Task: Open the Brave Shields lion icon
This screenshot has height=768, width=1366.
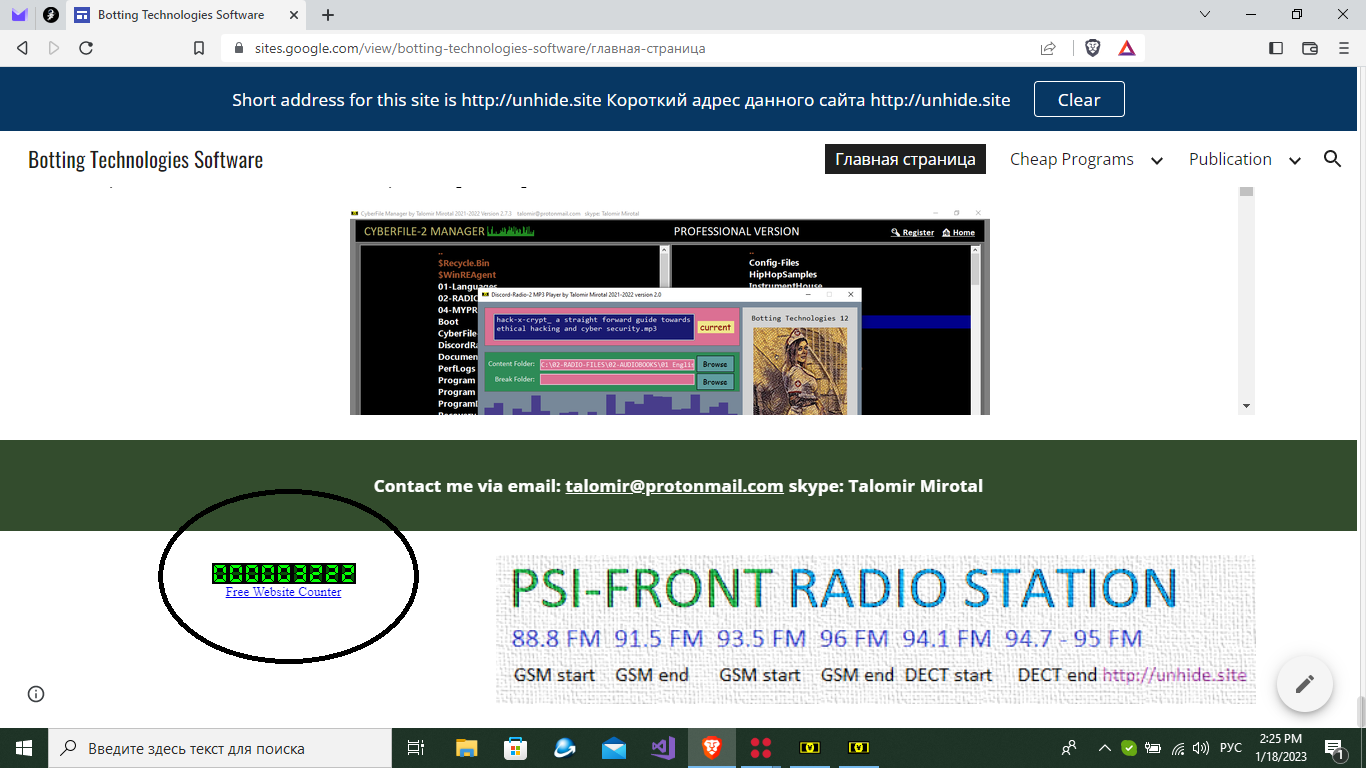Action: pyautogui.click(x=1092, y=48)
